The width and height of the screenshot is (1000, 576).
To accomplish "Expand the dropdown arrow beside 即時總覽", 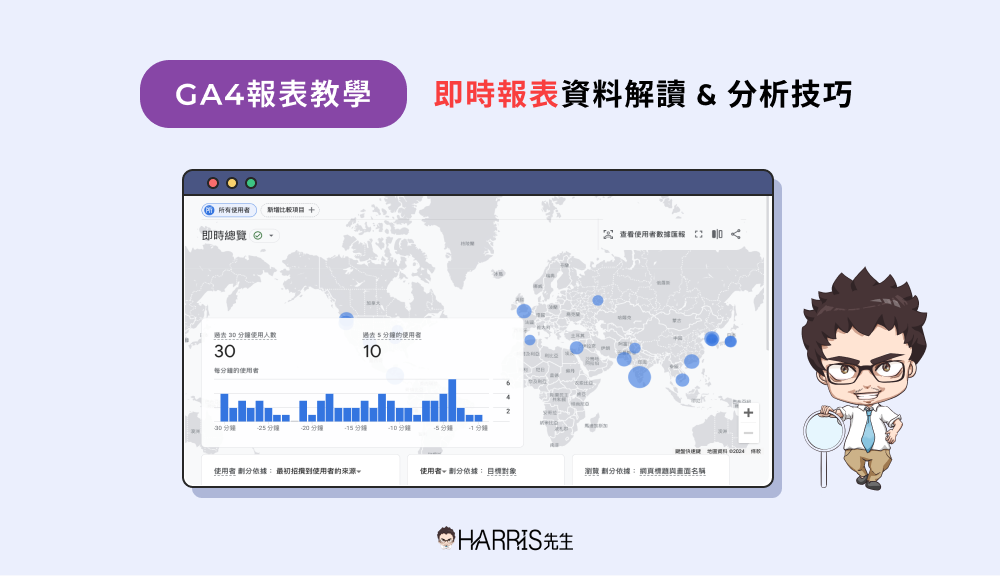I will 271,235.
